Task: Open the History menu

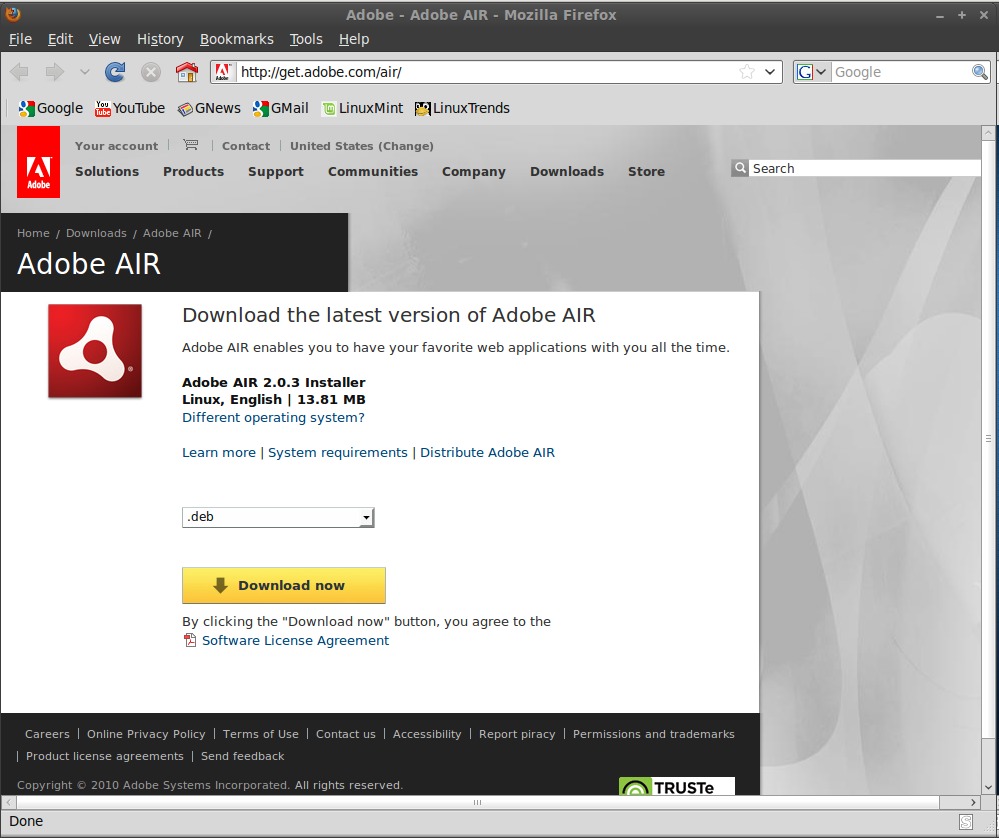Action: pos(160,40)
